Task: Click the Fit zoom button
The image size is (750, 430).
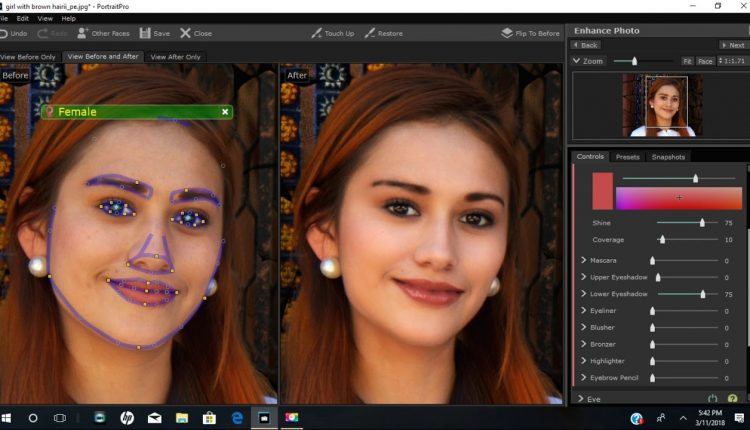Action: point(687,61)
